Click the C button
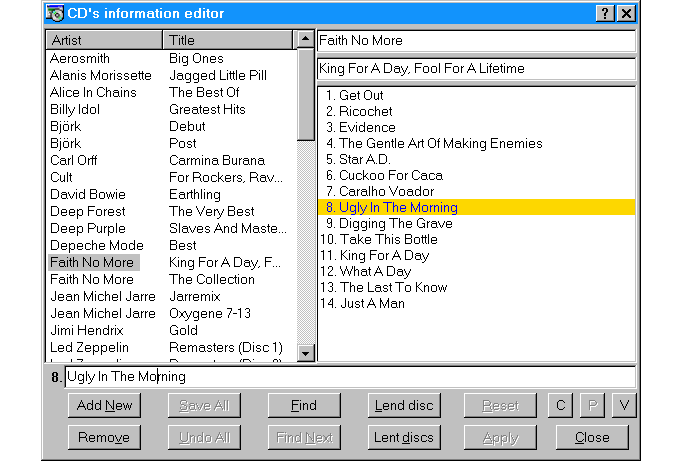The image size is (683, 461). [561, 406]
